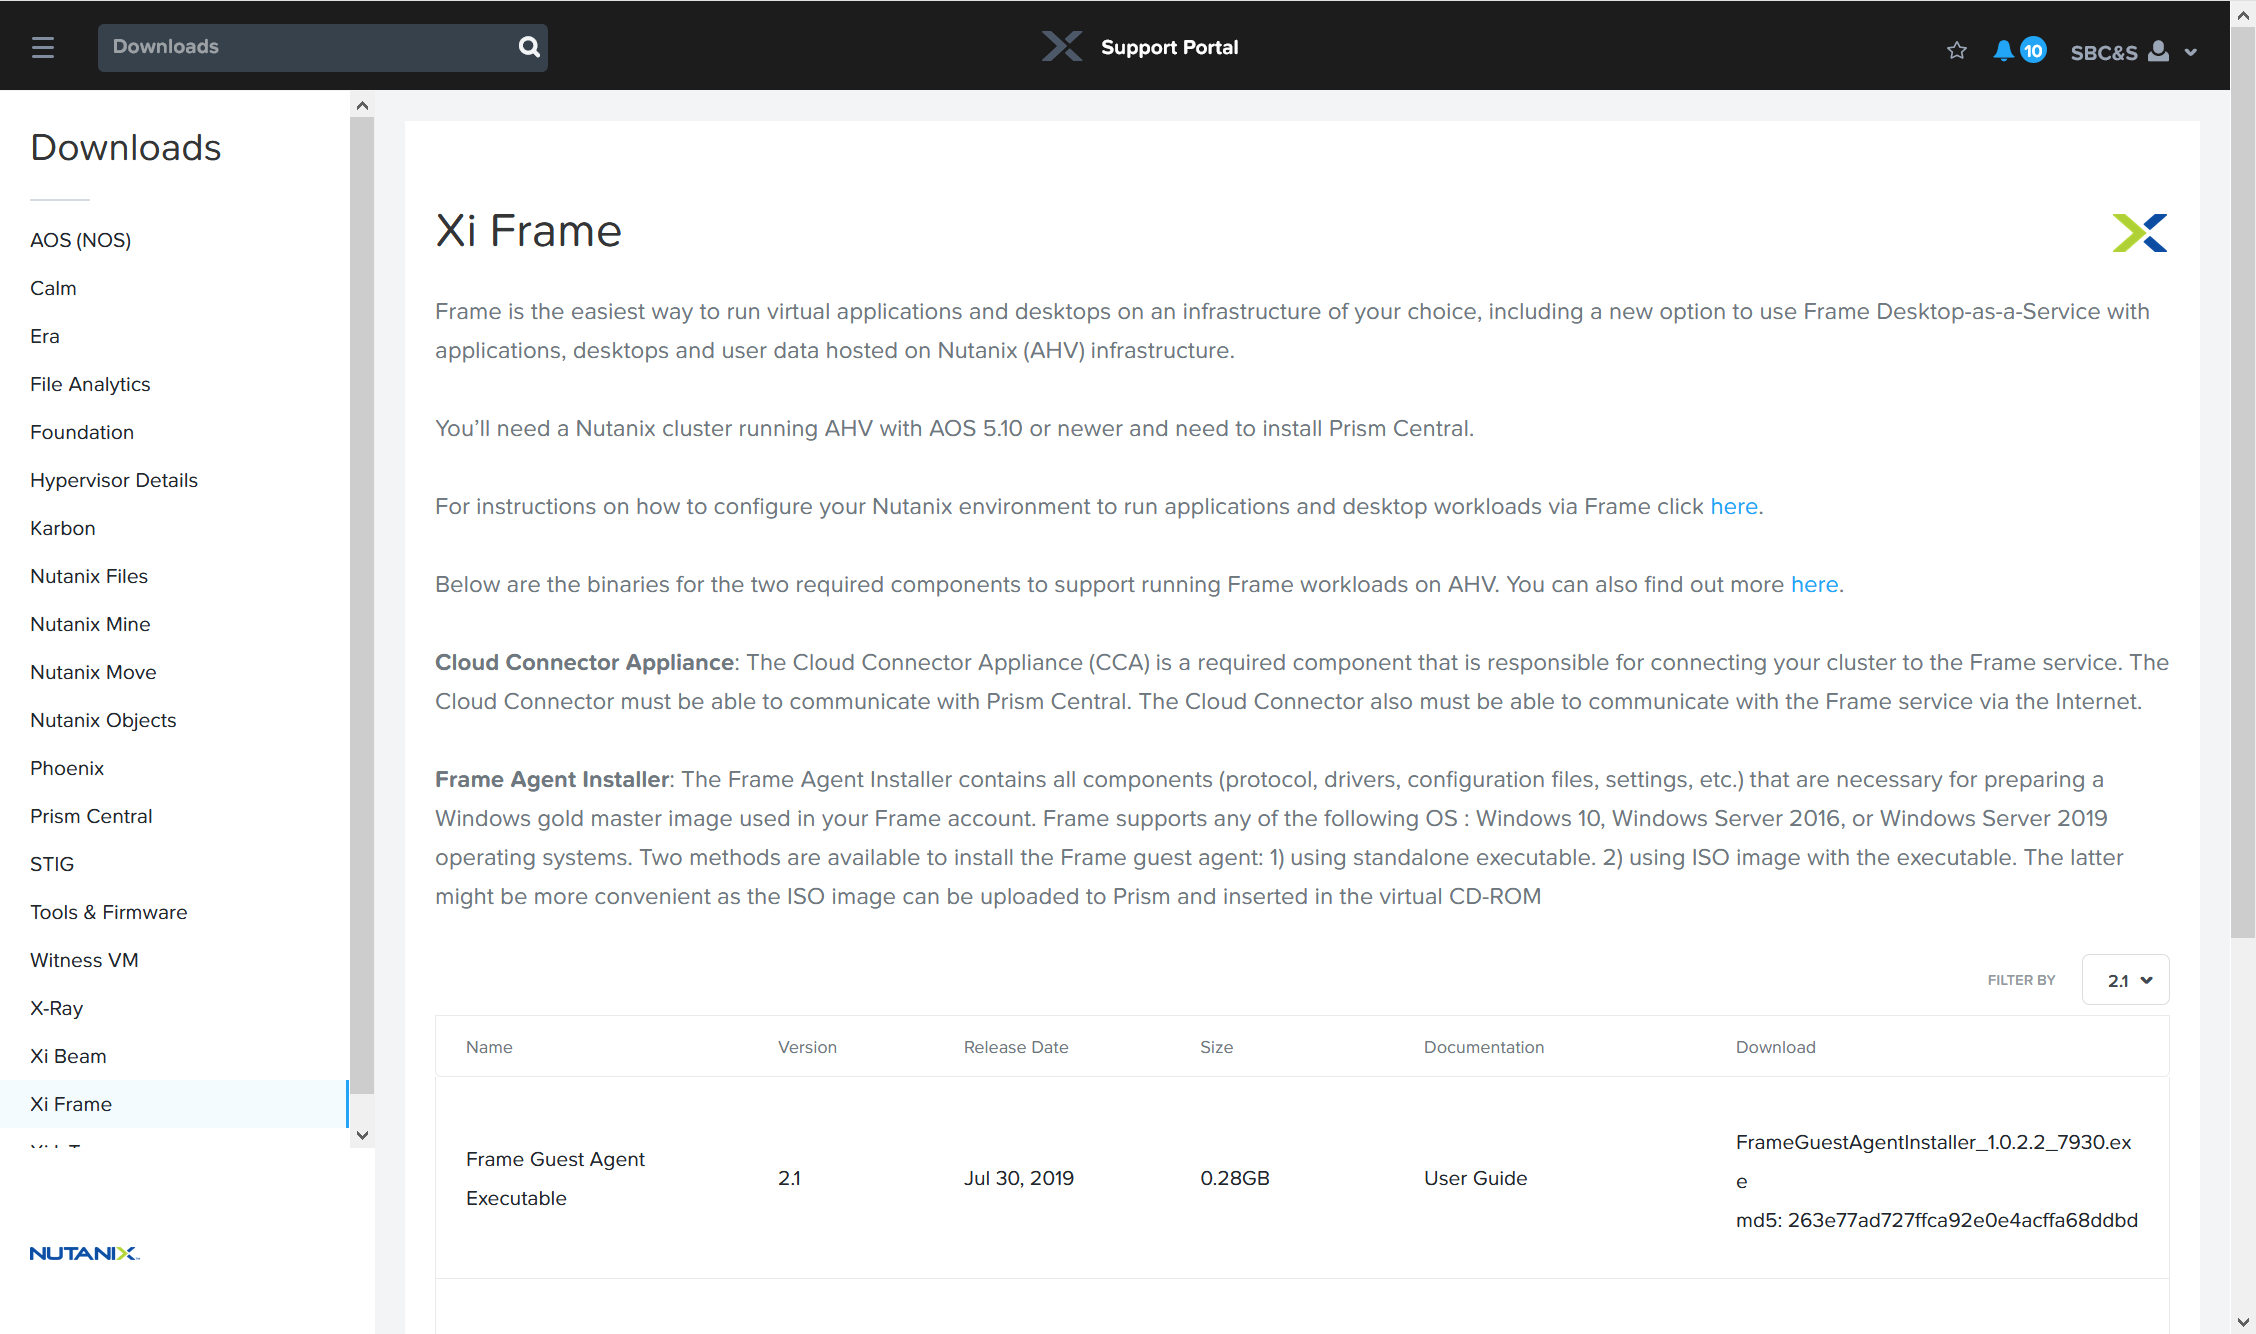Expand the user account dropdown chevron
This screenshot has width=2256, height=1334.
point(2191,52)
